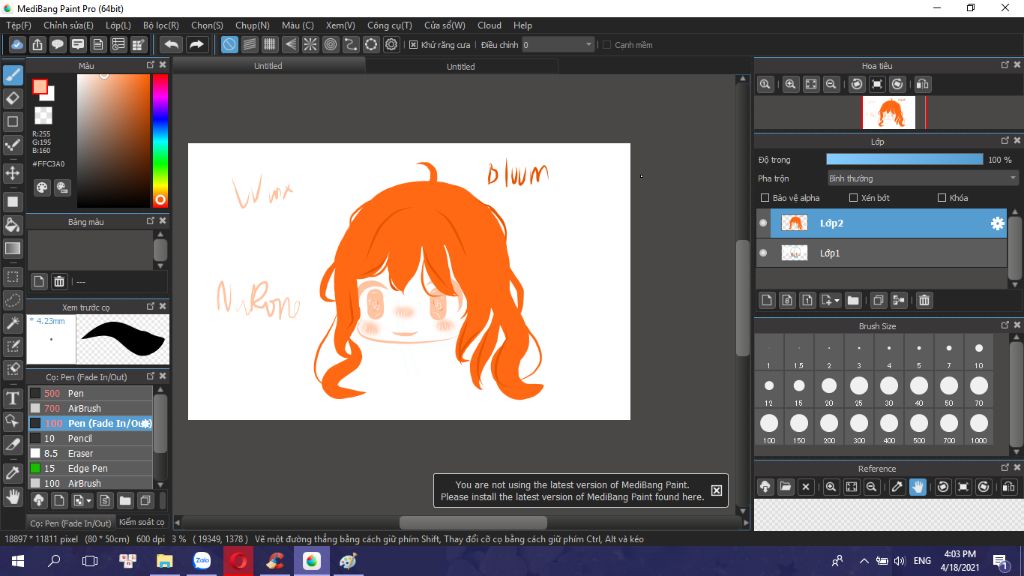Viewport: 1024px width, 576px height.
Task: Select layer Lớp1 in the layer list
Action: [x=882, y=253]
